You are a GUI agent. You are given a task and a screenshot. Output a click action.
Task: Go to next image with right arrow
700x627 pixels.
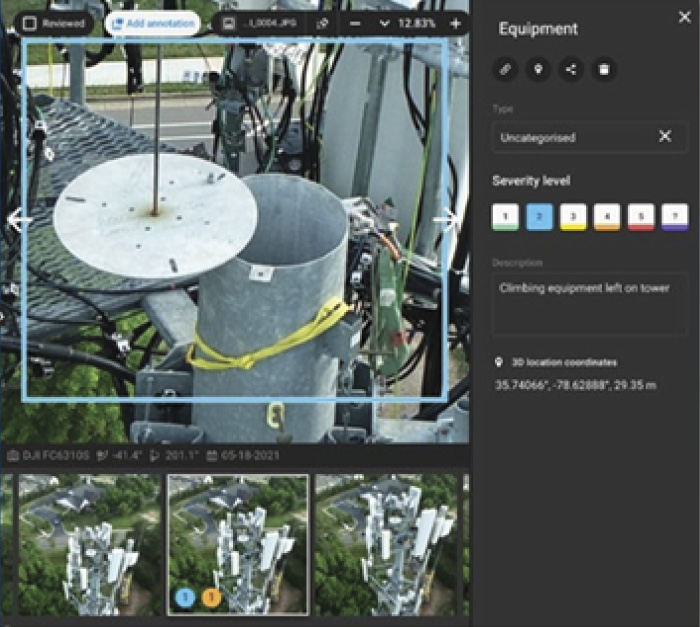coord(445,219)
